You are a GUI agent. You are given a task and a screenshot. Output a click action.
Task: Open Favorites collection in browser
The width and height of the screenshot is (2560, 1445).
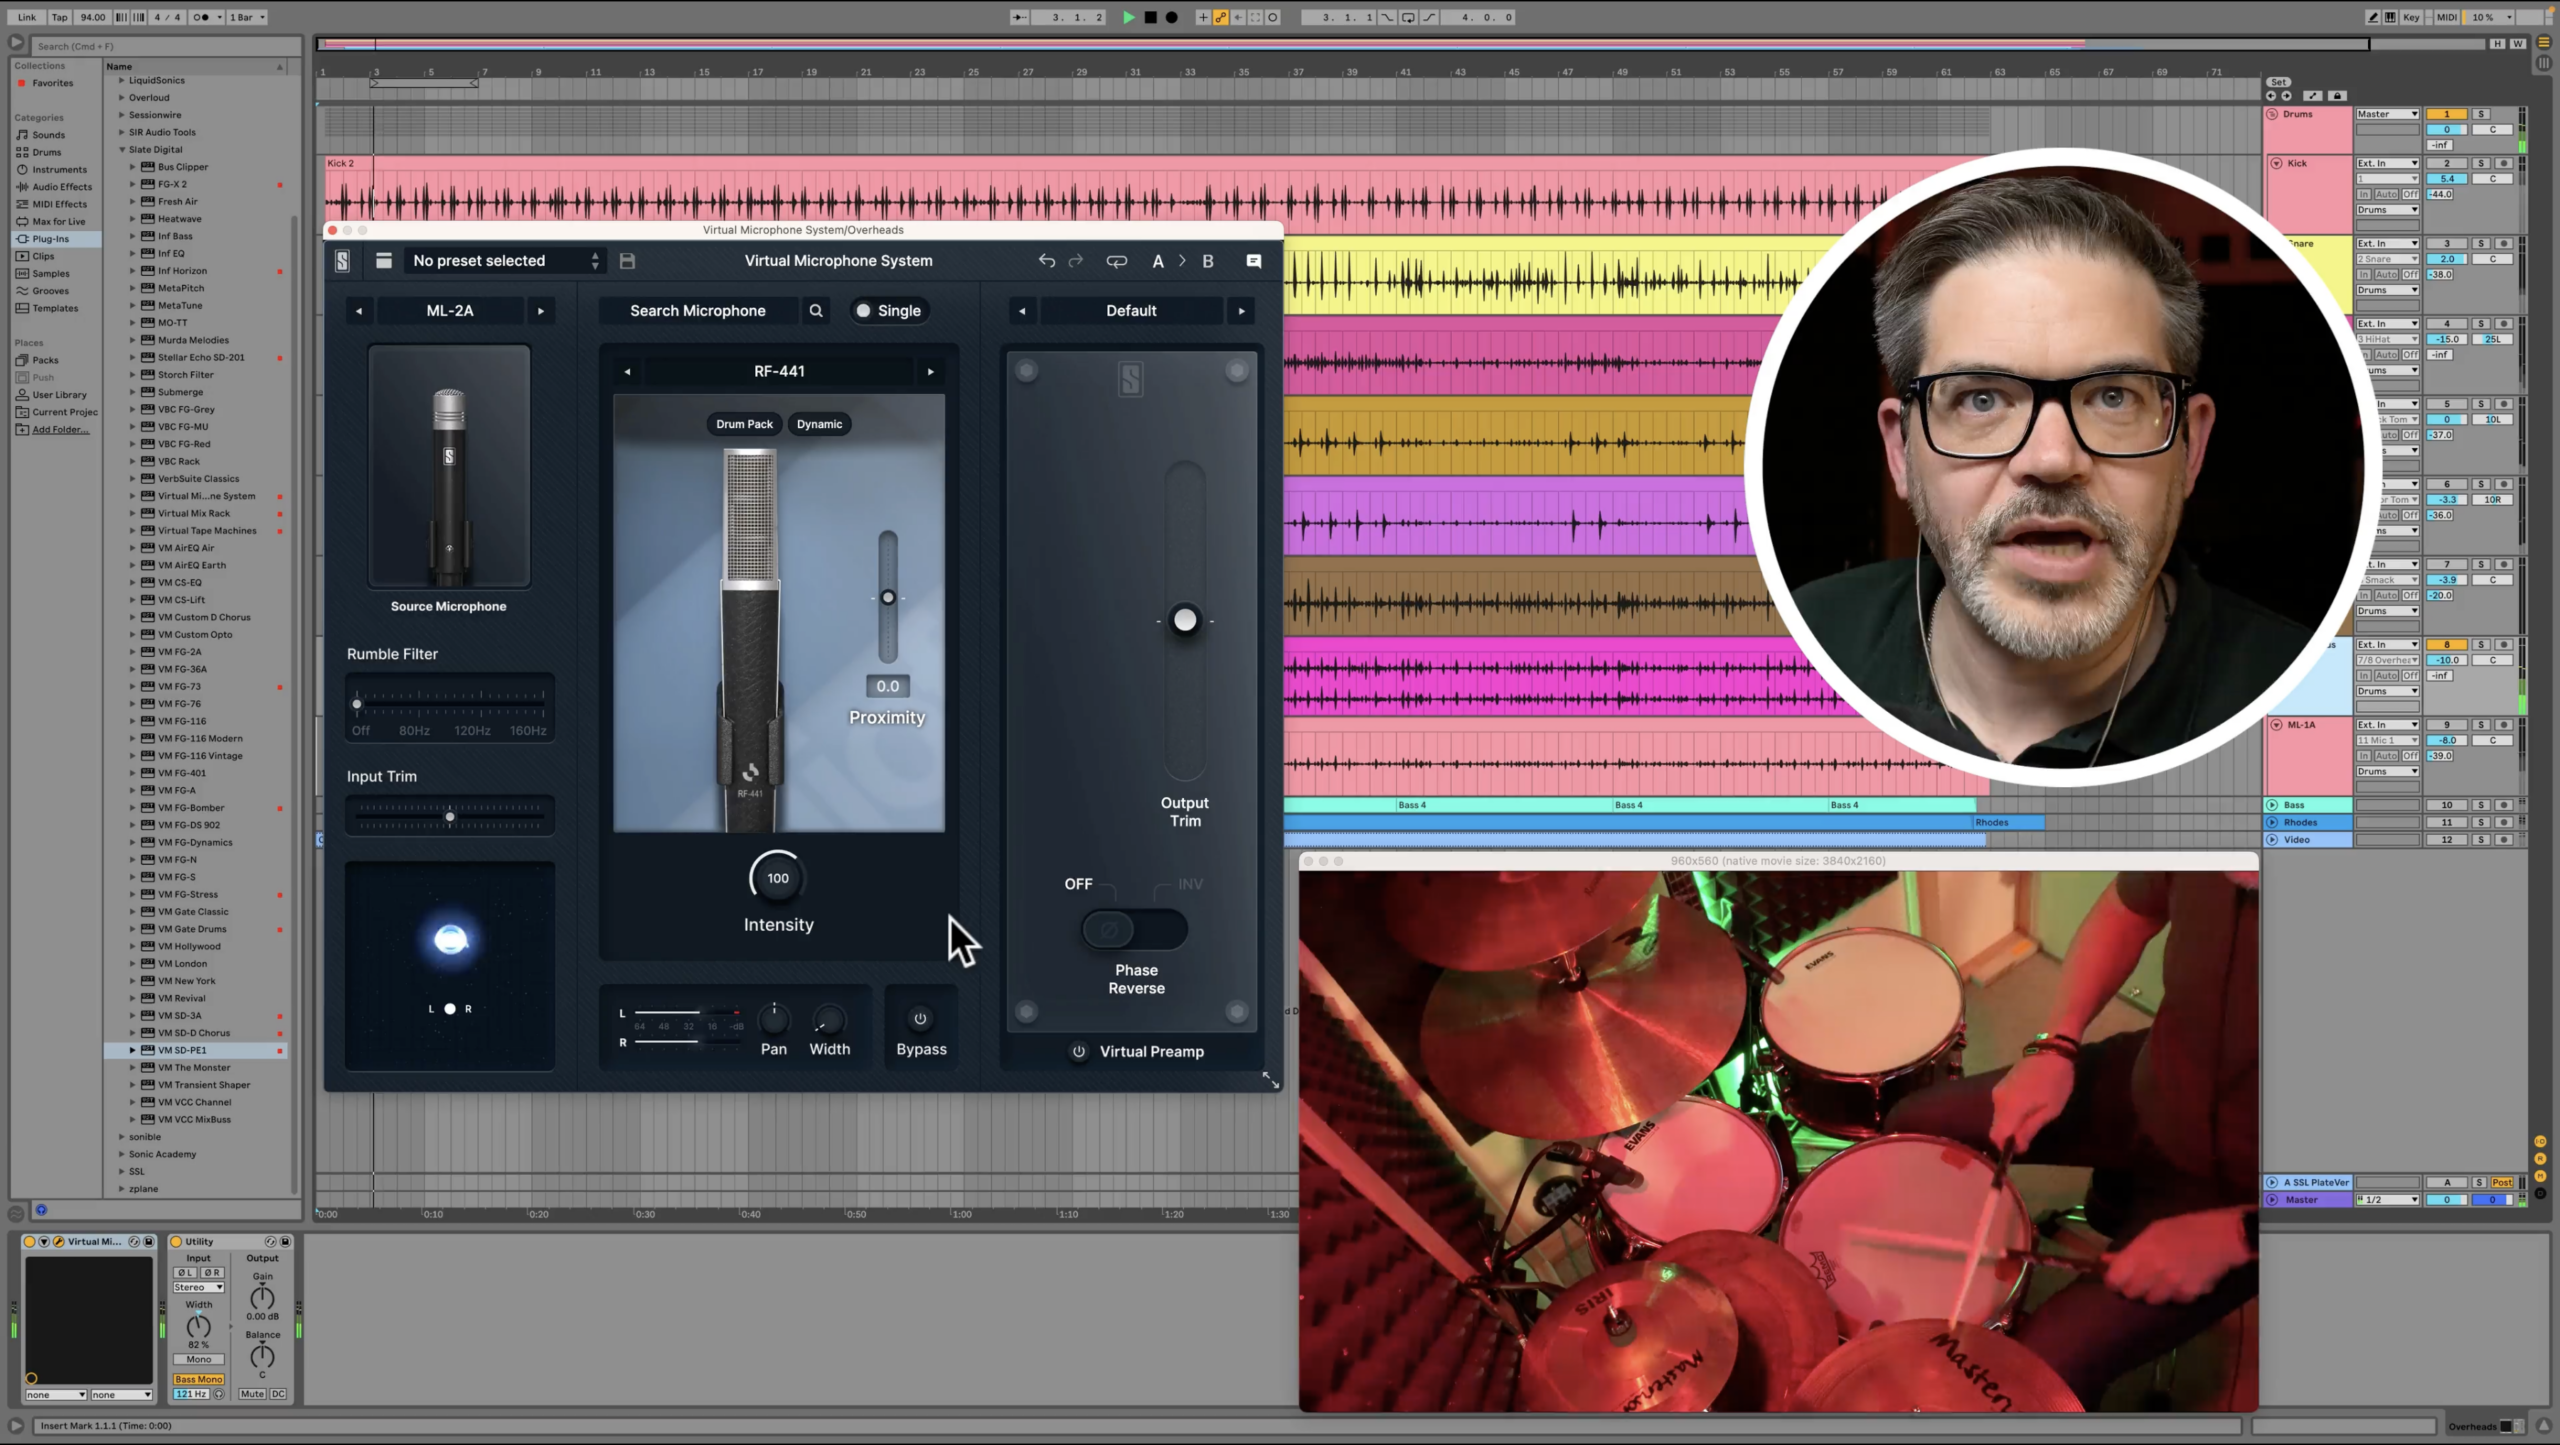click(52, 83)
